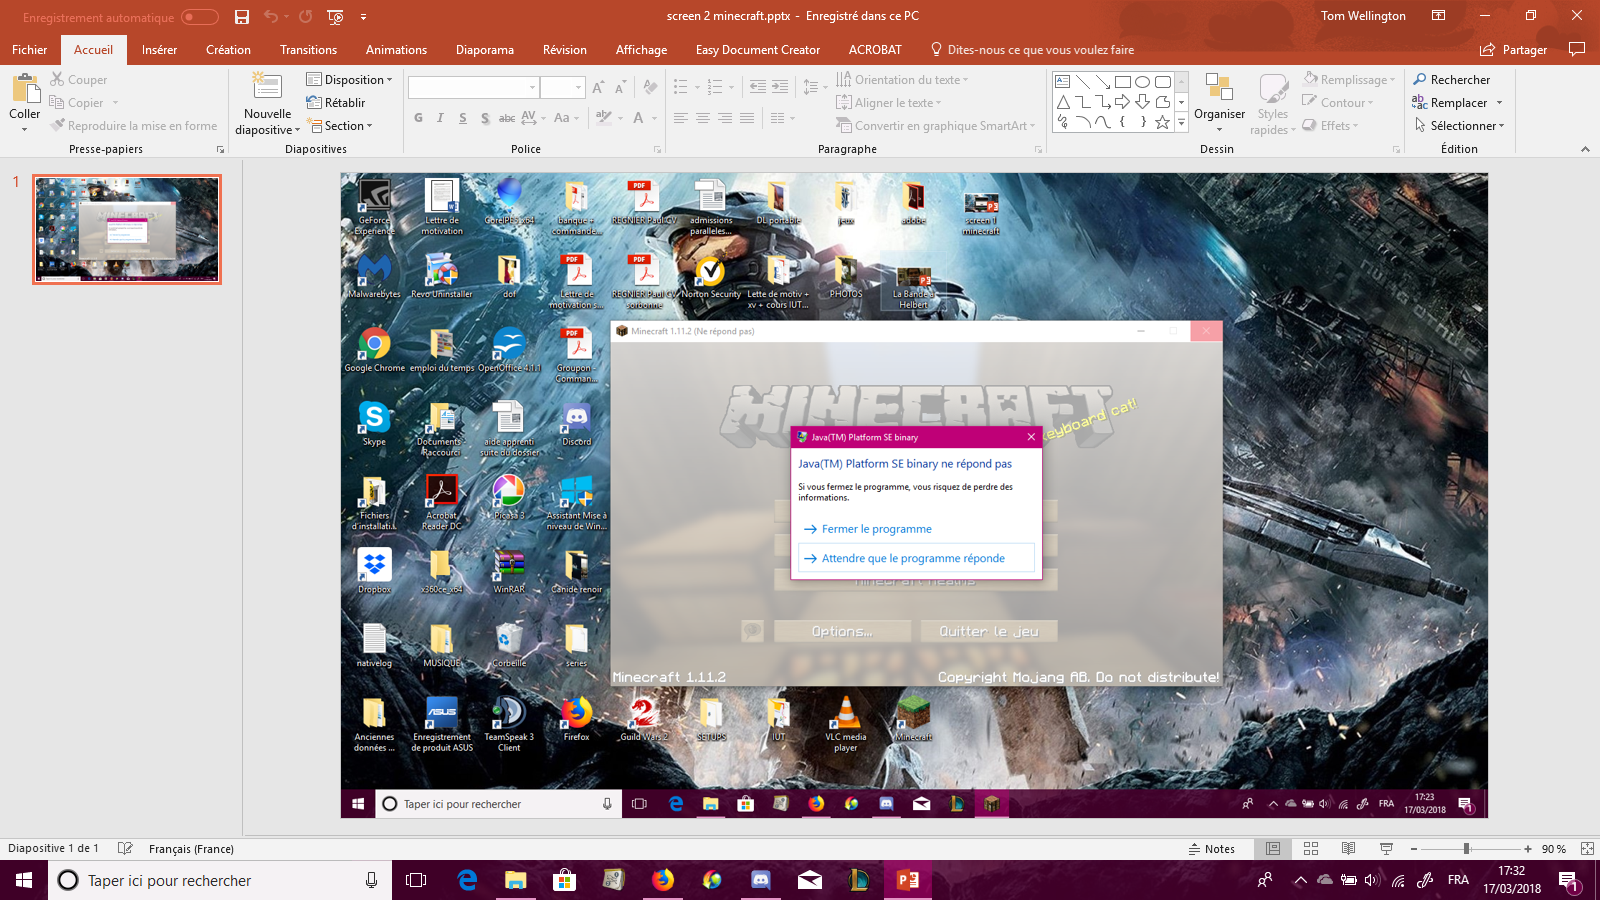Expand the Remplissage fill dropdown
The width and height of the screenshot is (1600, 900).
coord(1349,80)
